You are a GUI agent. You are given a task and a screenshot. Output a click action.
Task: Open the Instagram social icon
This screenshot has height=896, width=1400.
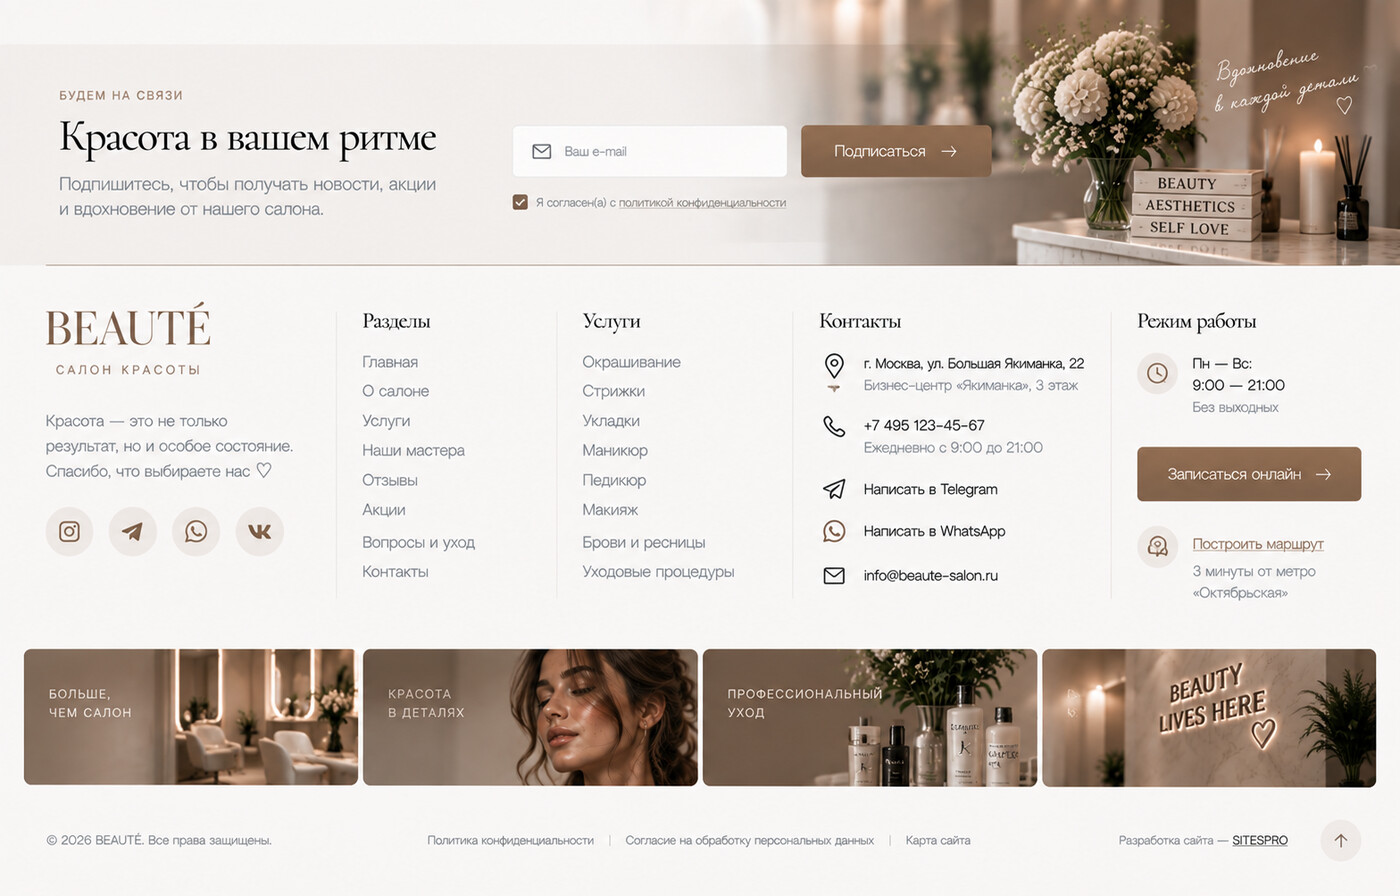click(69, 531)
